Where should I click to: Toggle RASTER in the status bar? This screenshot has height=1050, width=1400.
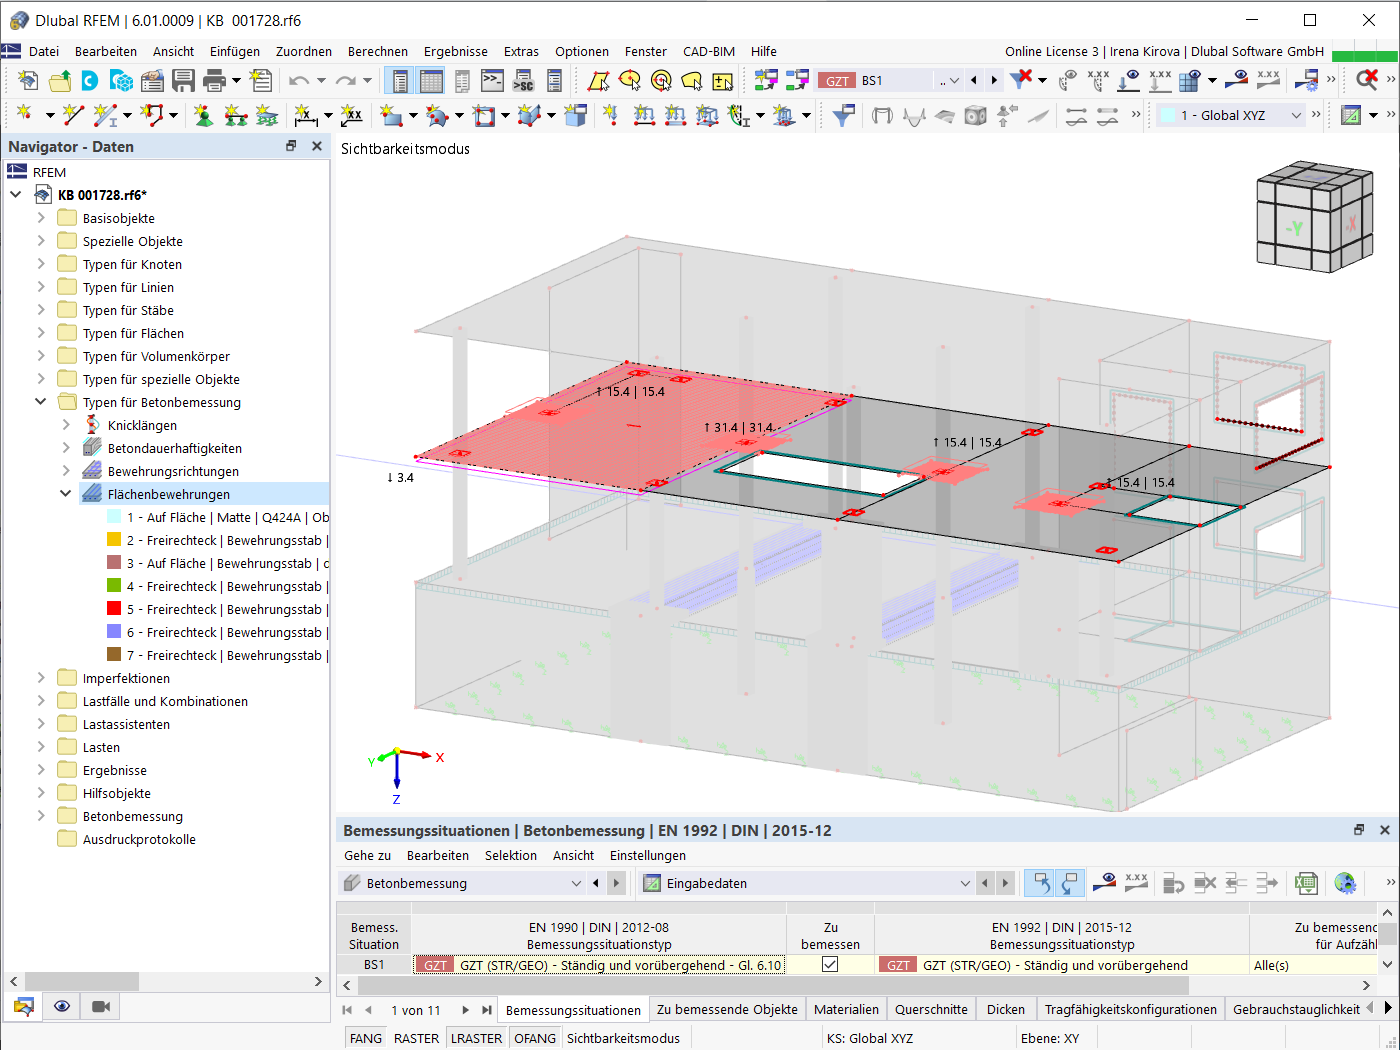click(417, 1038)
